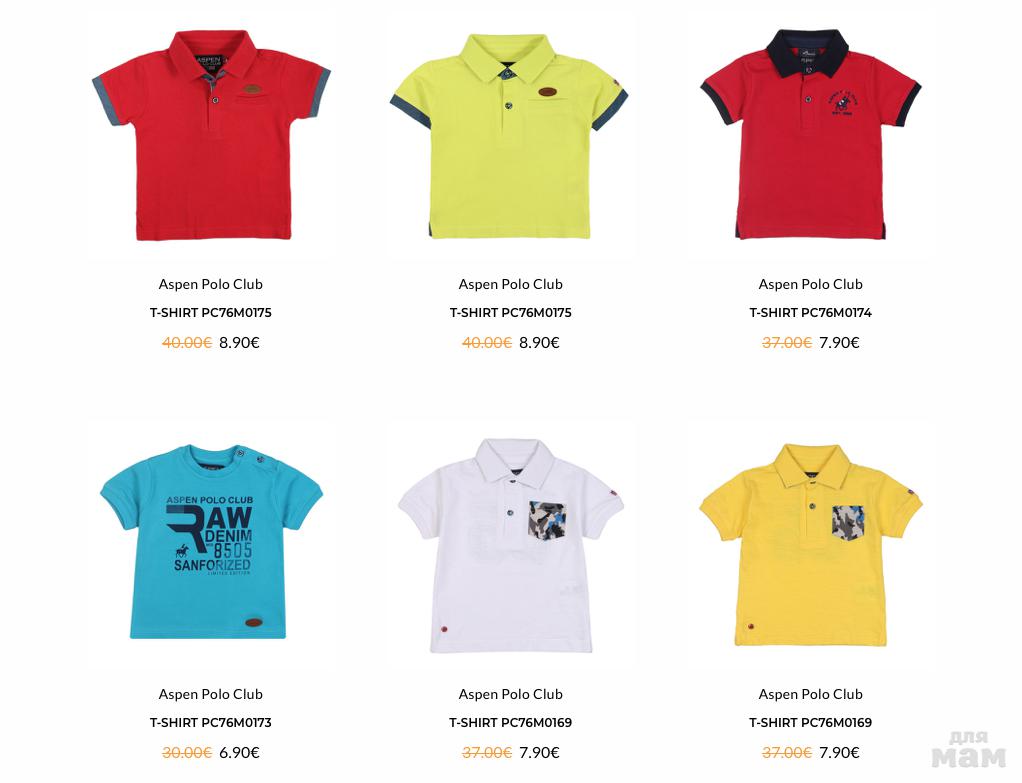Open the lime green polo shirt image
Screen dimensions: 1022x783
510,136
